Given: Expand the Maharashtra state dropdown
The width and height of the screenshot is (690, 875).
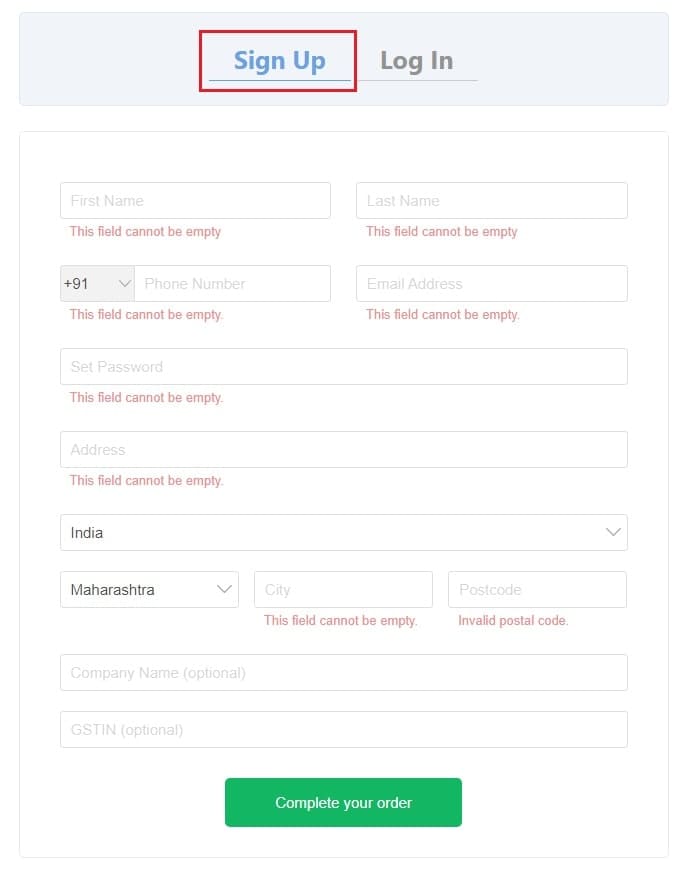Looking at the screenshot, I should coord(150,589).
